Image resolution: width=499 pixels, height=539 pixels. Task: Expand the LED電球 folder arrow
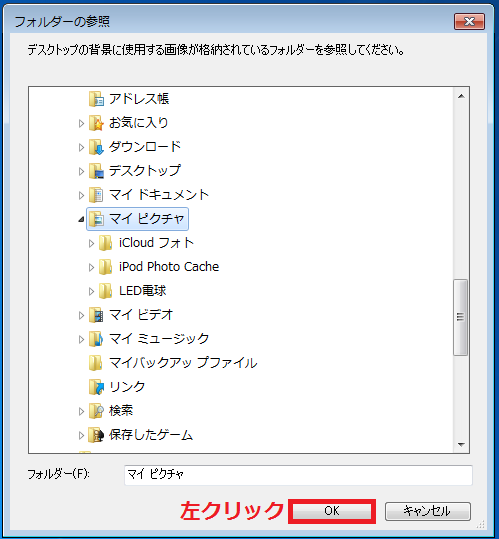pyautogui.click(x=91, y=291)
